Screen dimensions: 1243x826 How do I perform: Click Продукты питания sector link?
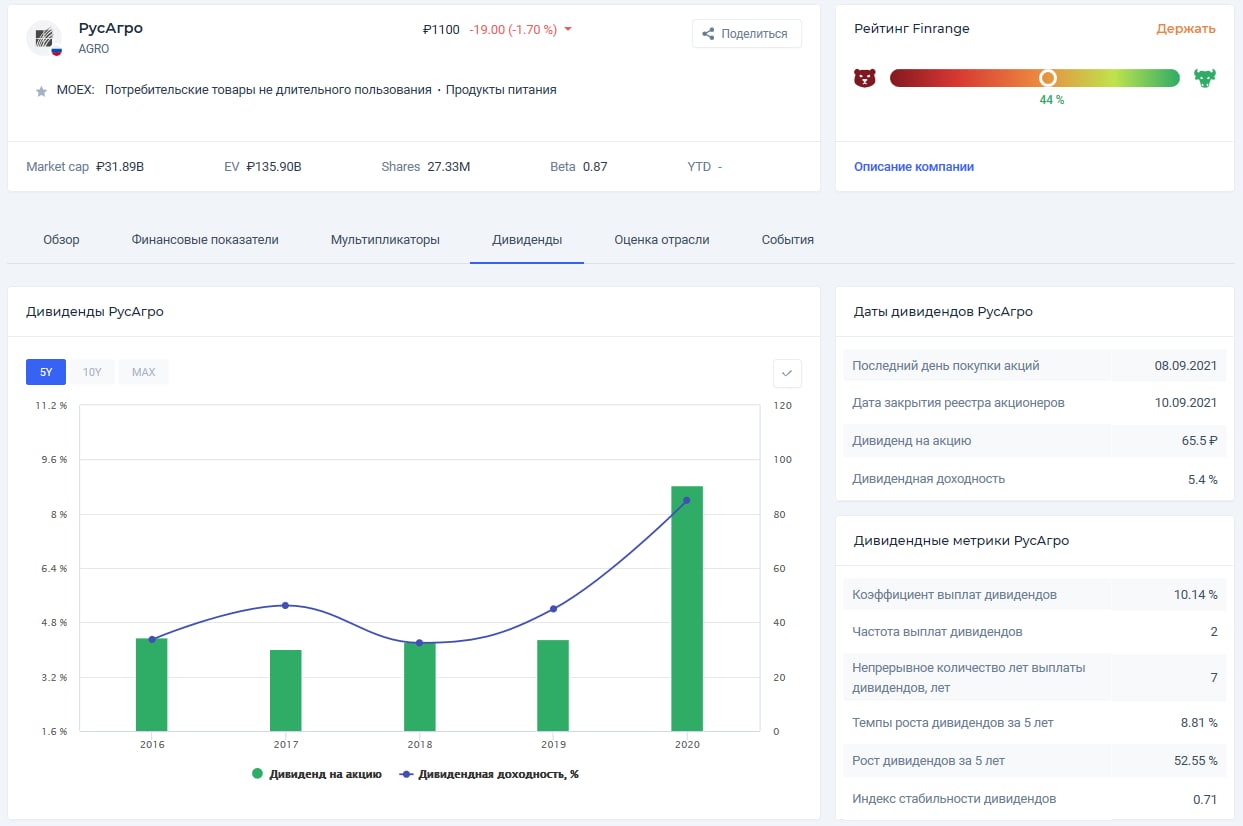[501, 90]
